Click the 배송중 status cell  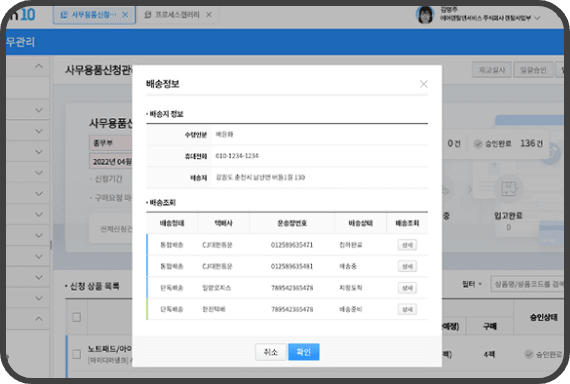pos(348,266)
